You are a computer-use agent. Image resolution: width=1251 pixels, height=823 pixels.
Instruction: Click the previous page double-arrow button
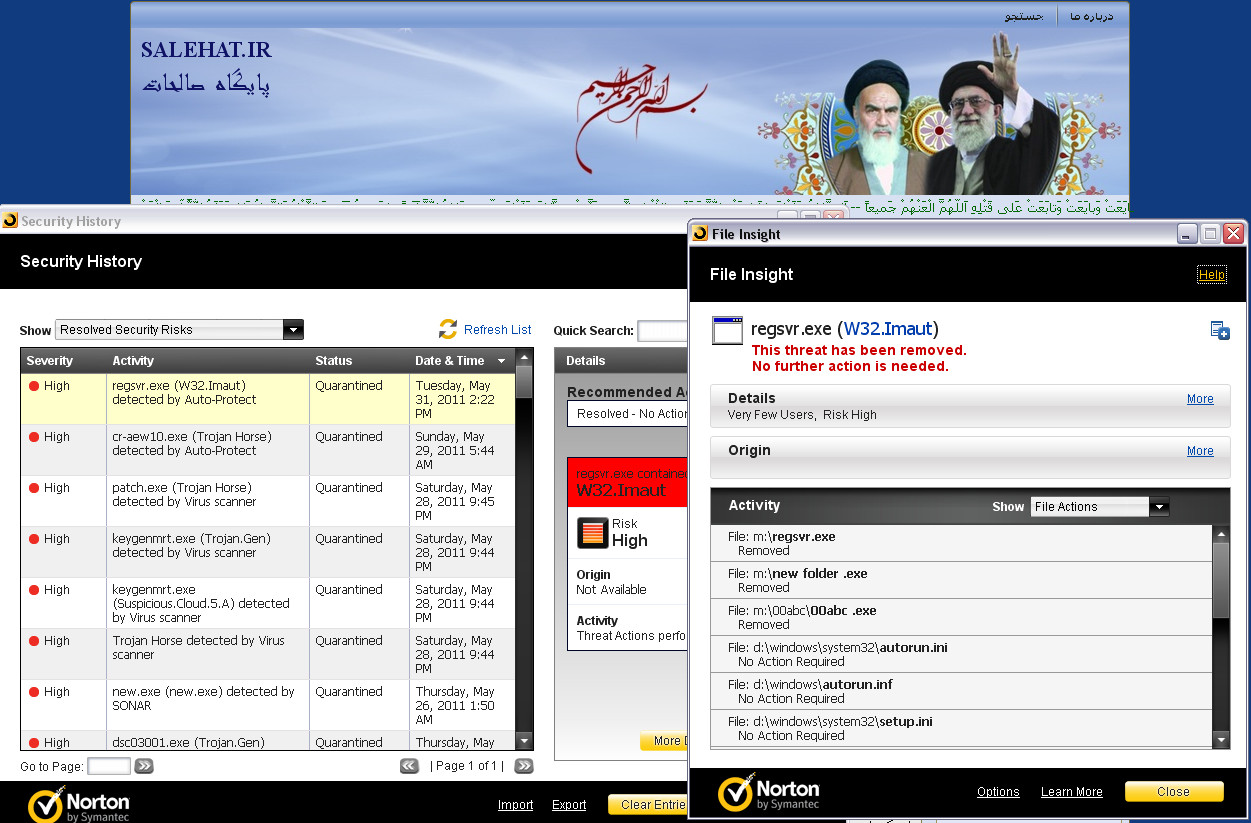pyautogui.click(x=409, y=766)
